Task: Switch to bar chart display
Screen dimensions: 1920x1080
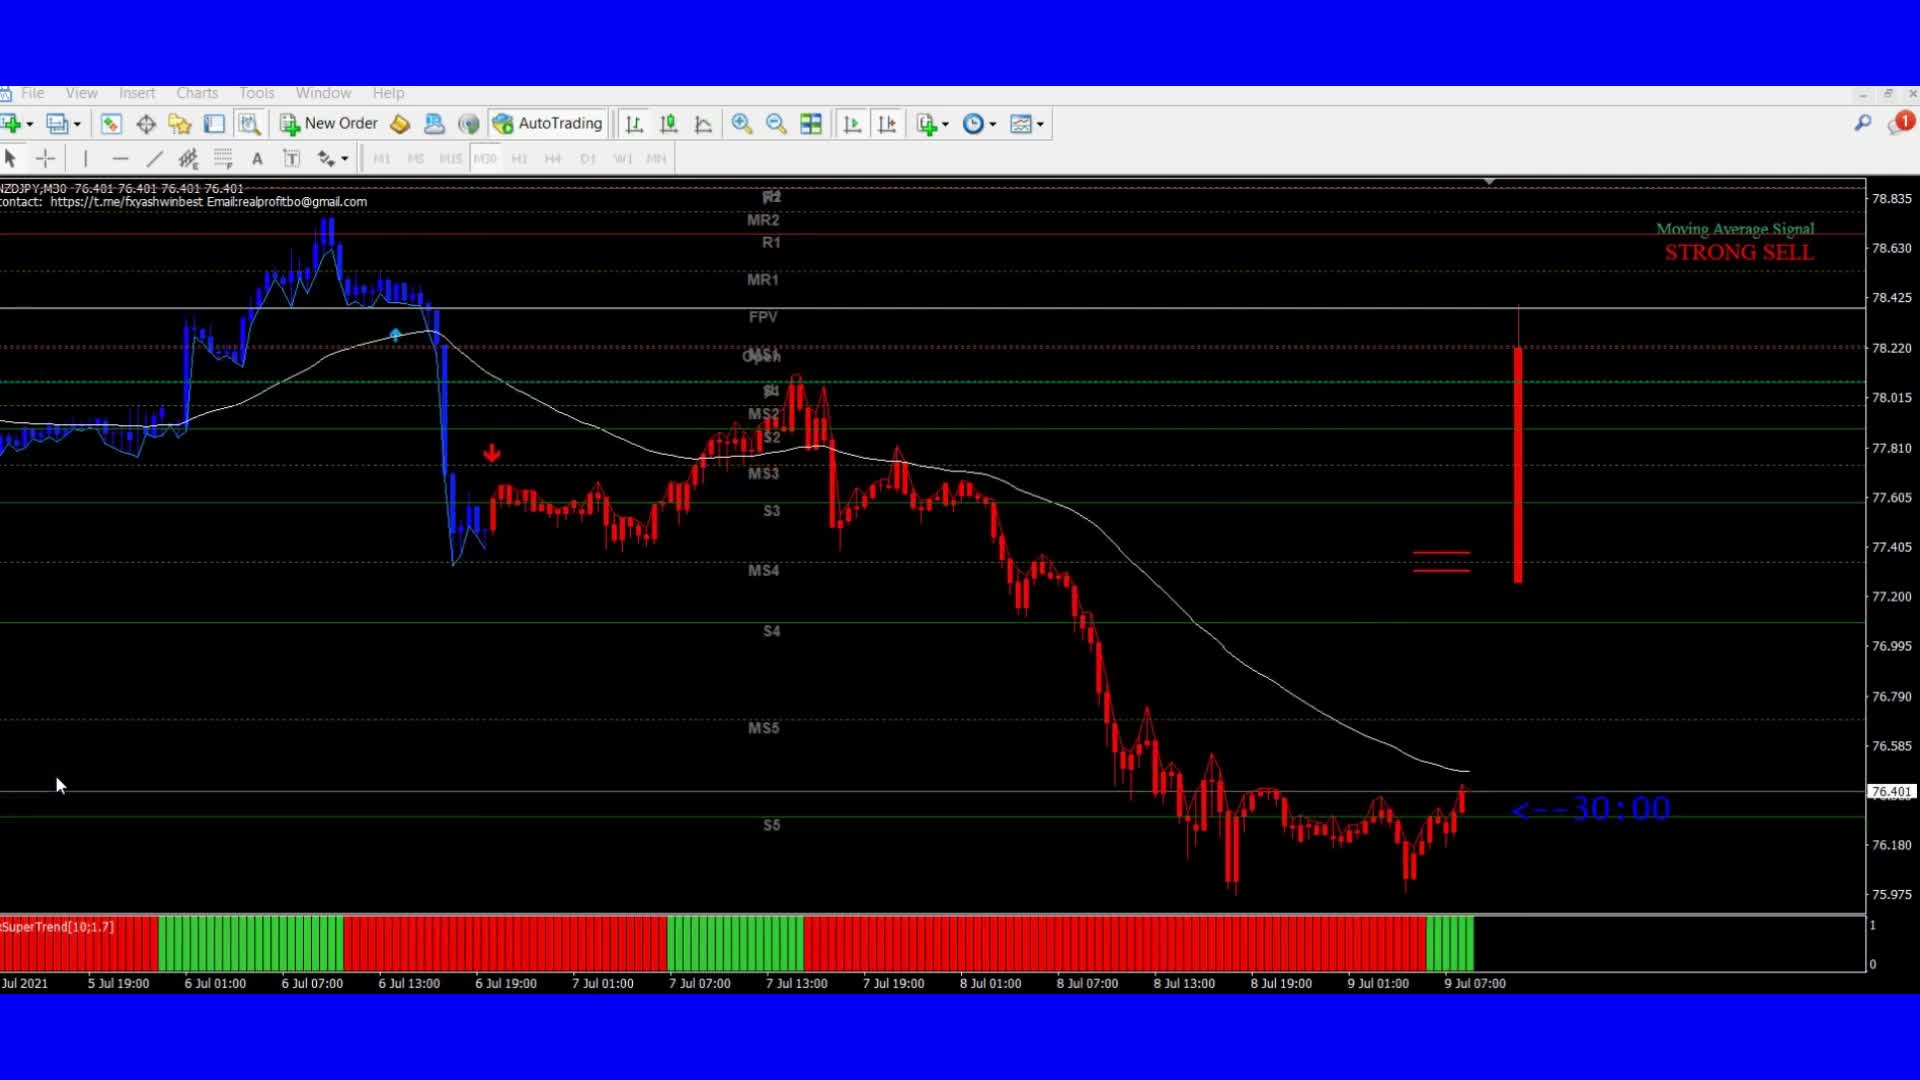Action: (x=634, y=124)
